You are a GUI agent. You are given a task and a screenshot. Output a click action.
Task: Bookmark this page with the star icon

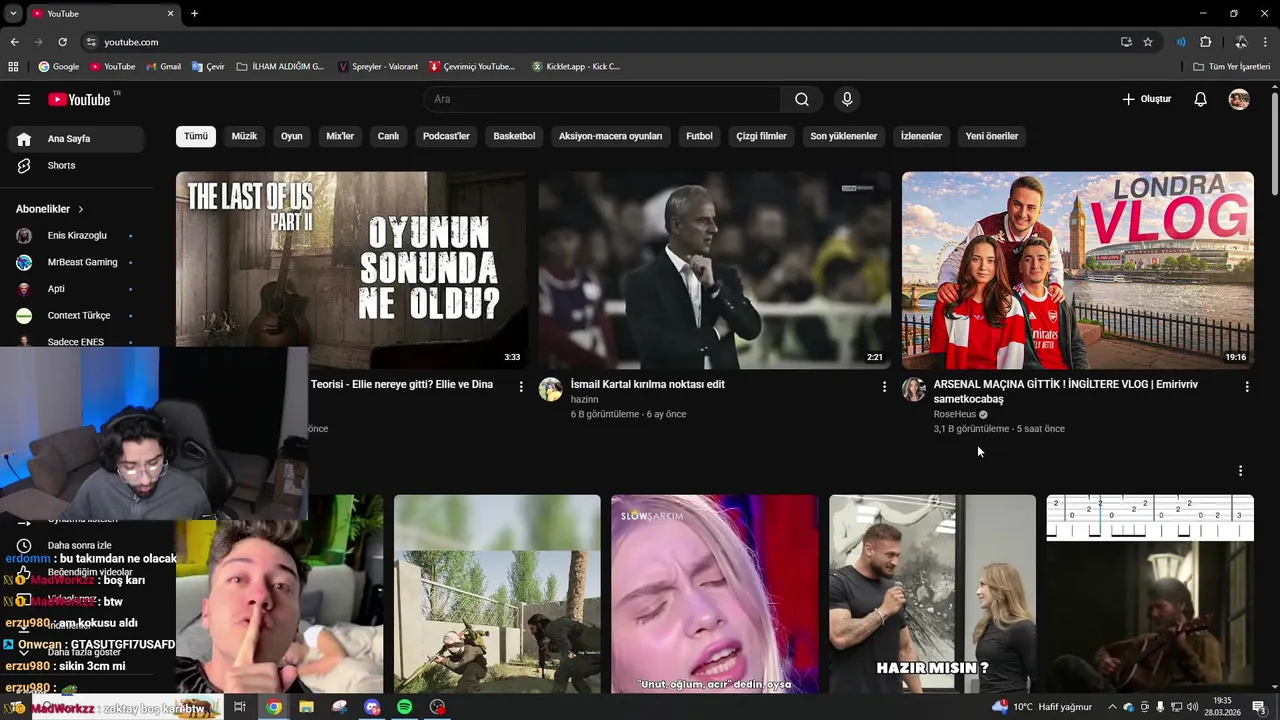1148,42
